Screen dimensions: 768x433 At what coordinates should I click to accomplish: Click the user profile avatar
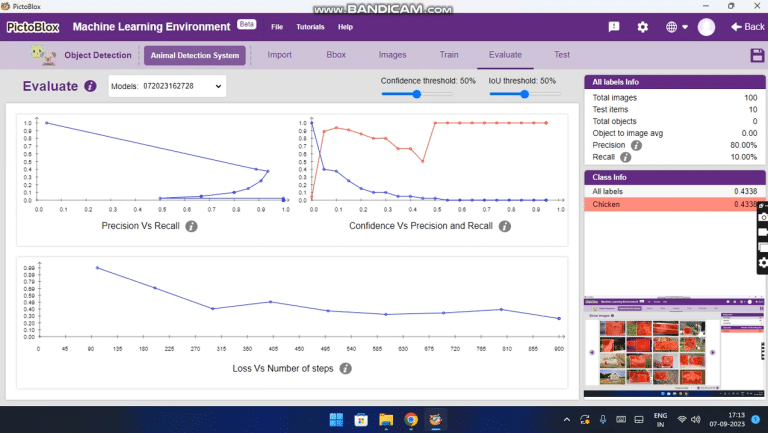(x=706, y=27)
